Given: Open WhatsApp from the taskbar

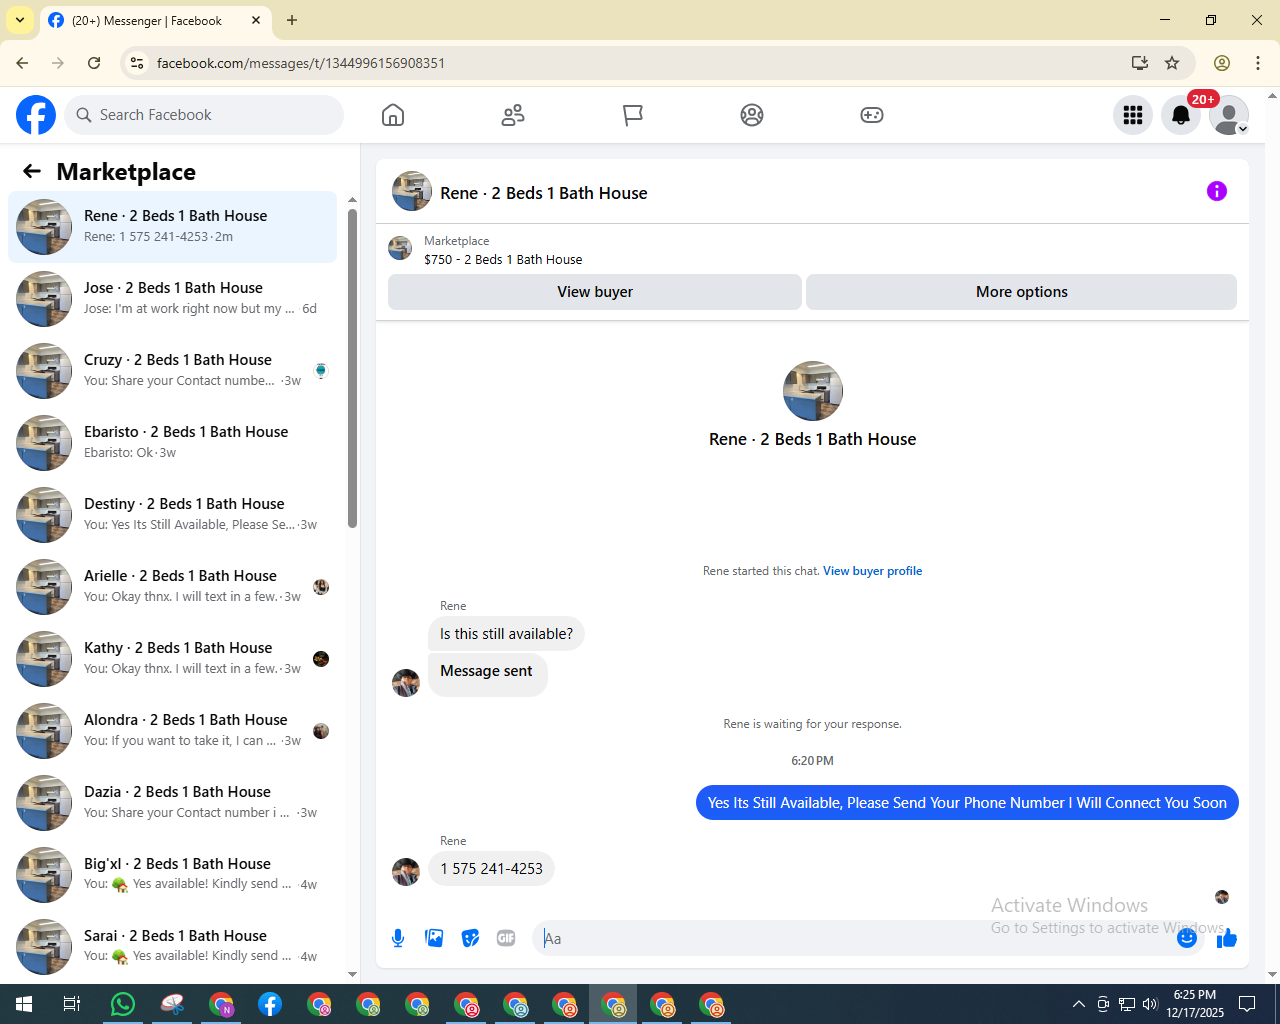Looking at the screenshot, I should pyautogui.click(x=123, y=1004).
